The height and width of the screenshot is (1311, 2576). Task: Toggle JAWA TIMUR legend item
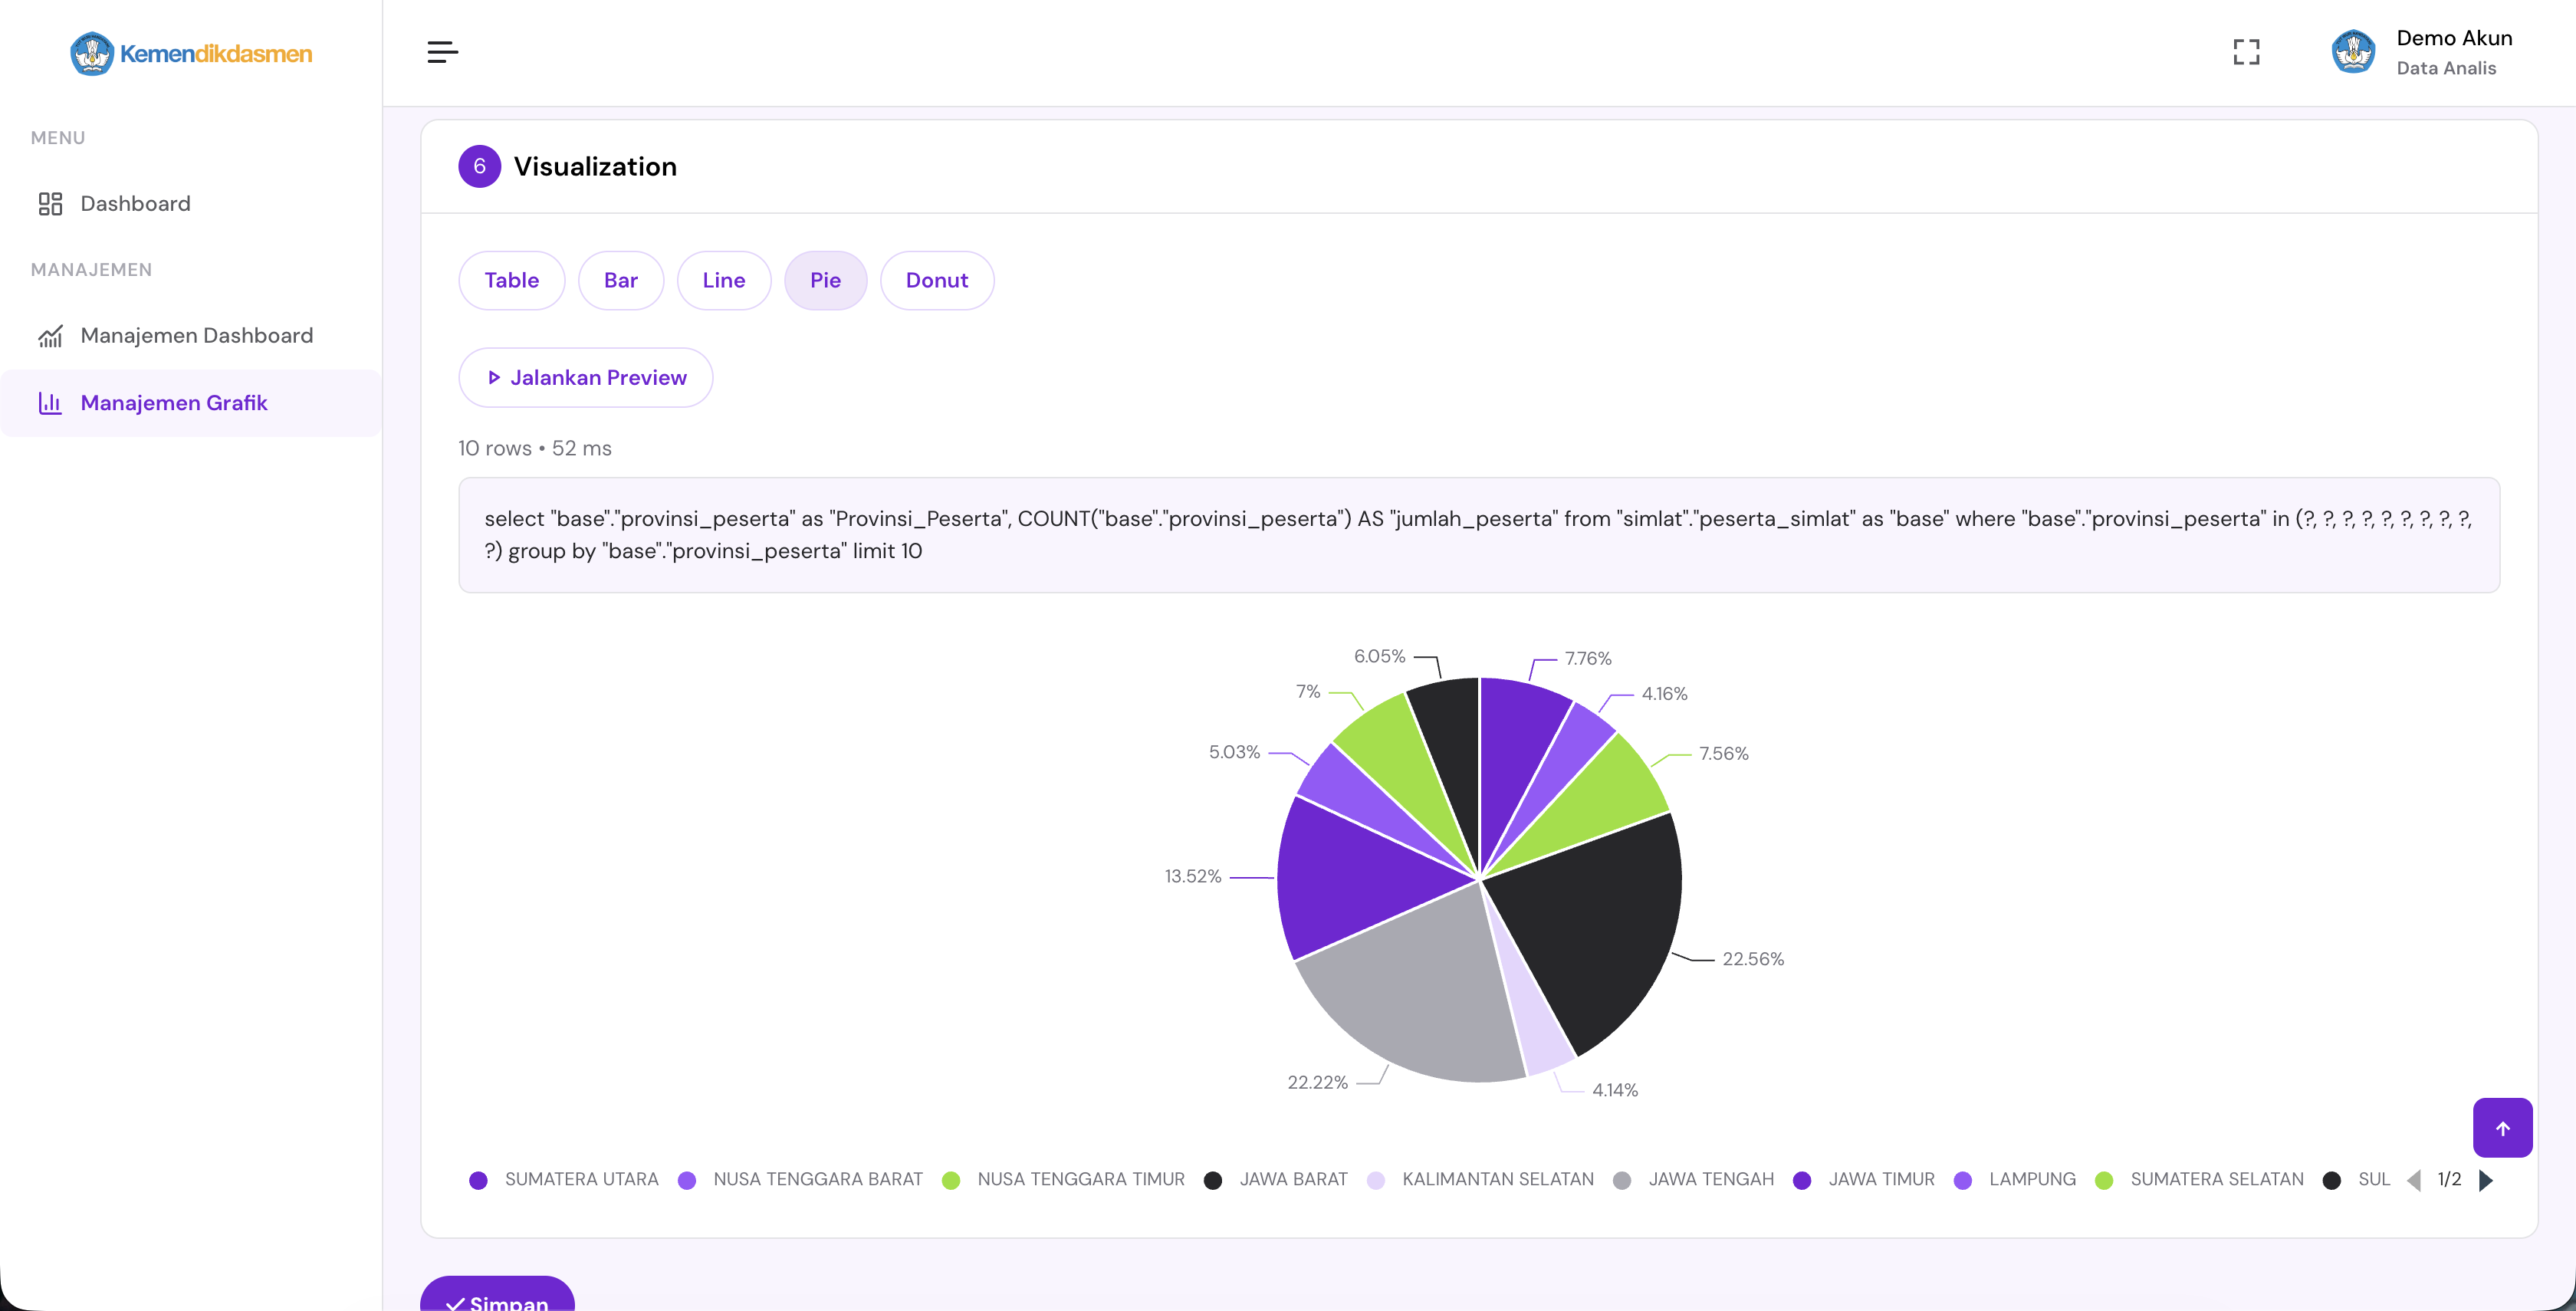tap(1864, 1180)
